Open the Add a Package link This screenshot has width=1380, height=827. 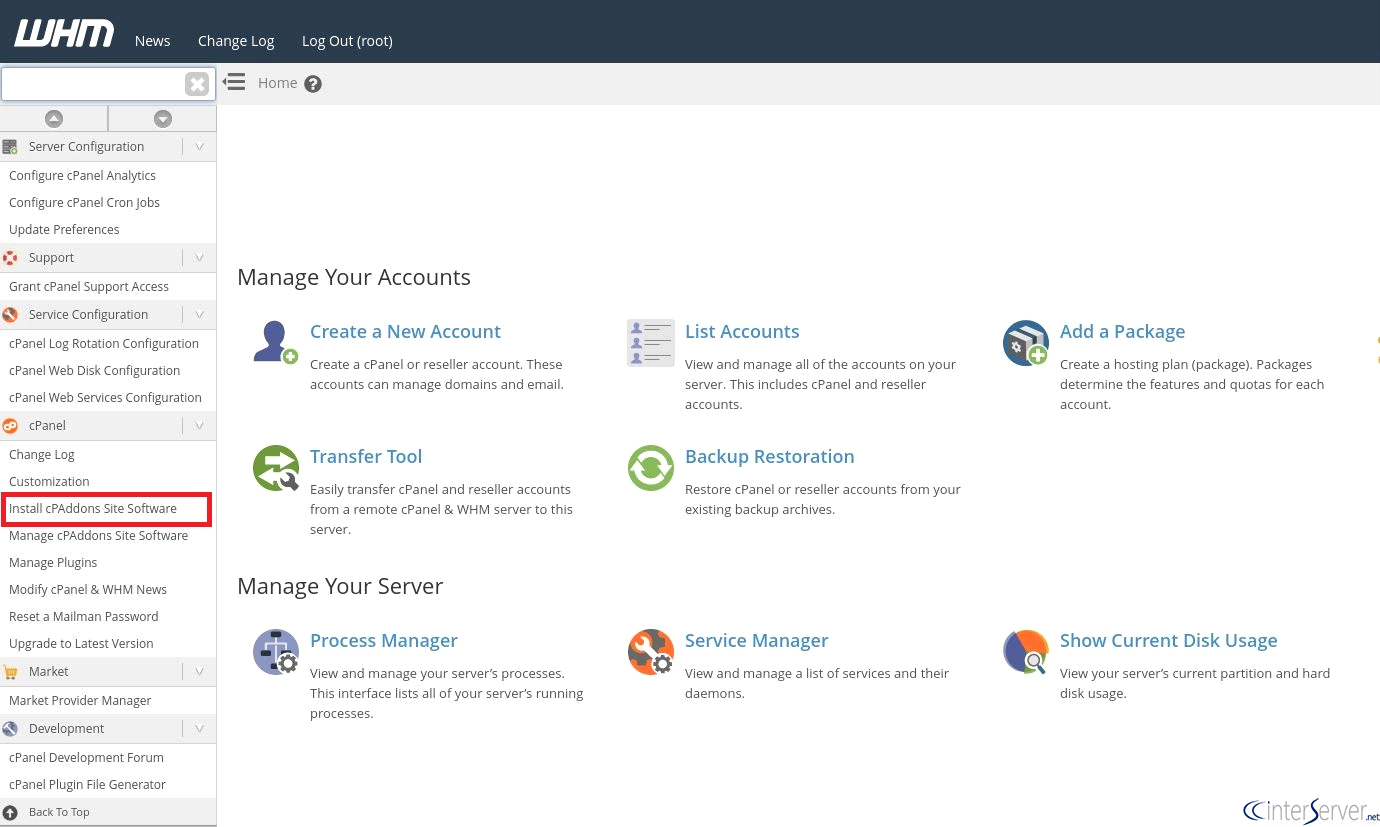point(1122,332)
